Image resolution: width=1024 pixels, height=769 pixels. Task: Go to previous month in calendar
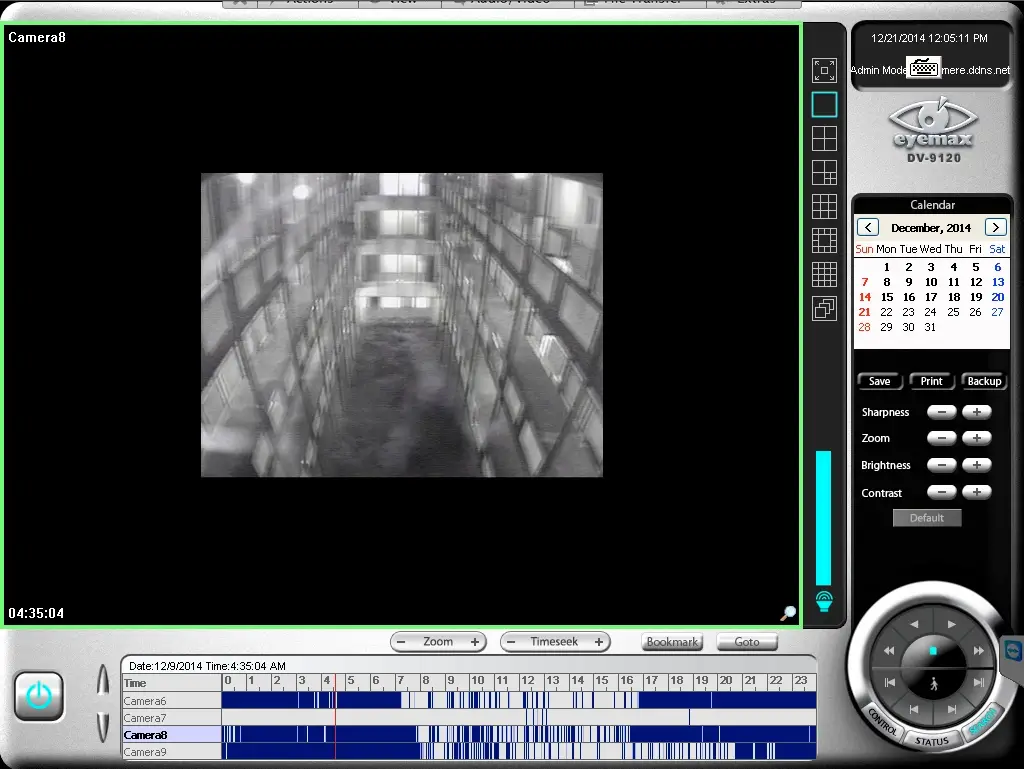click(x=868, y=228)
